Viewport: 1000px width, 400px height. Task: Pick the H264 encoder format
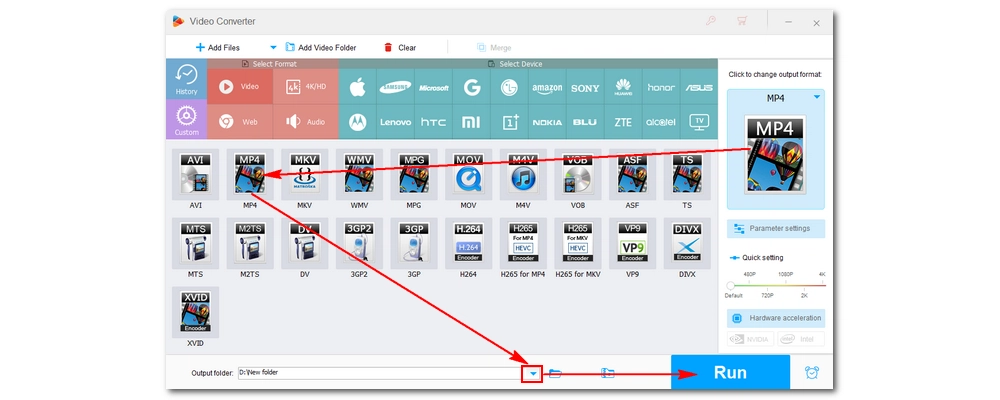pos(469,243)
